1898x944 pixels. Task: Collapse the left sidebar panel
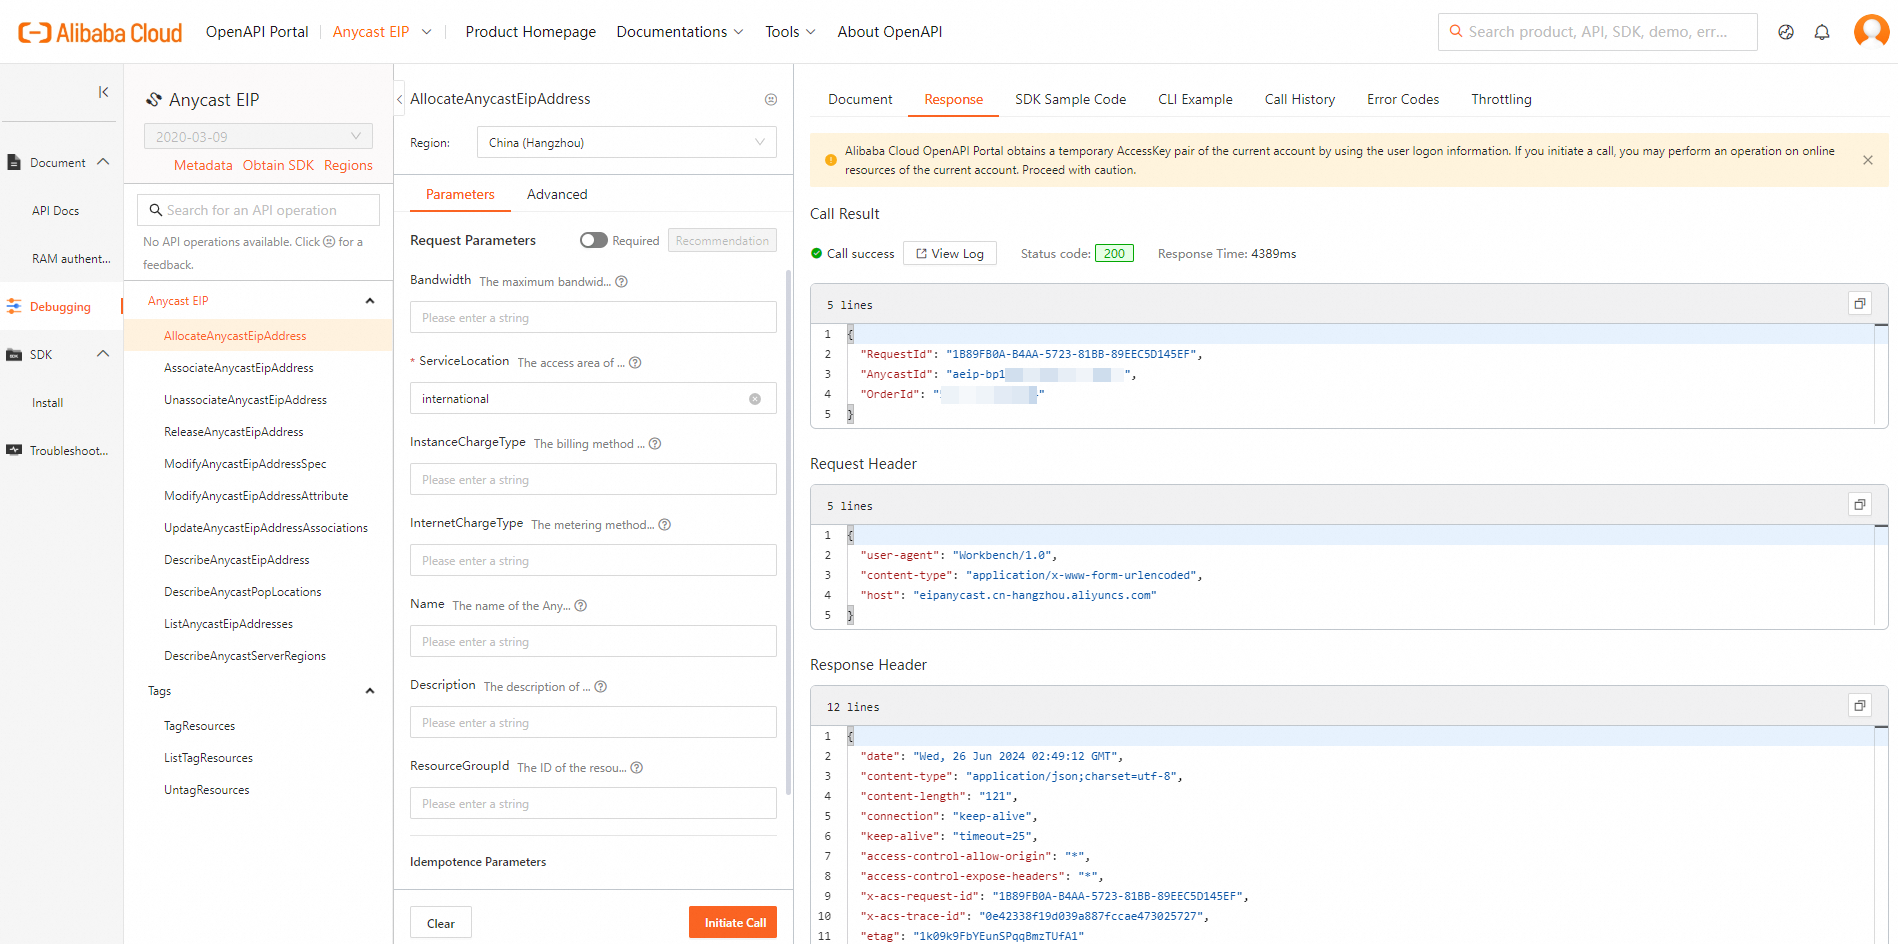(x=103, y=92)
